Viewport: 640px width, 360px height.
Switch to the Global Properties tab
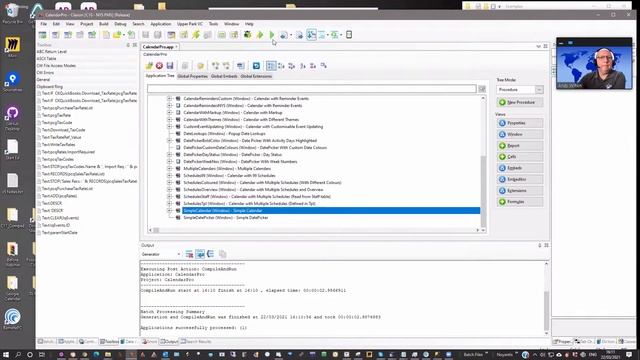(192, 76)
